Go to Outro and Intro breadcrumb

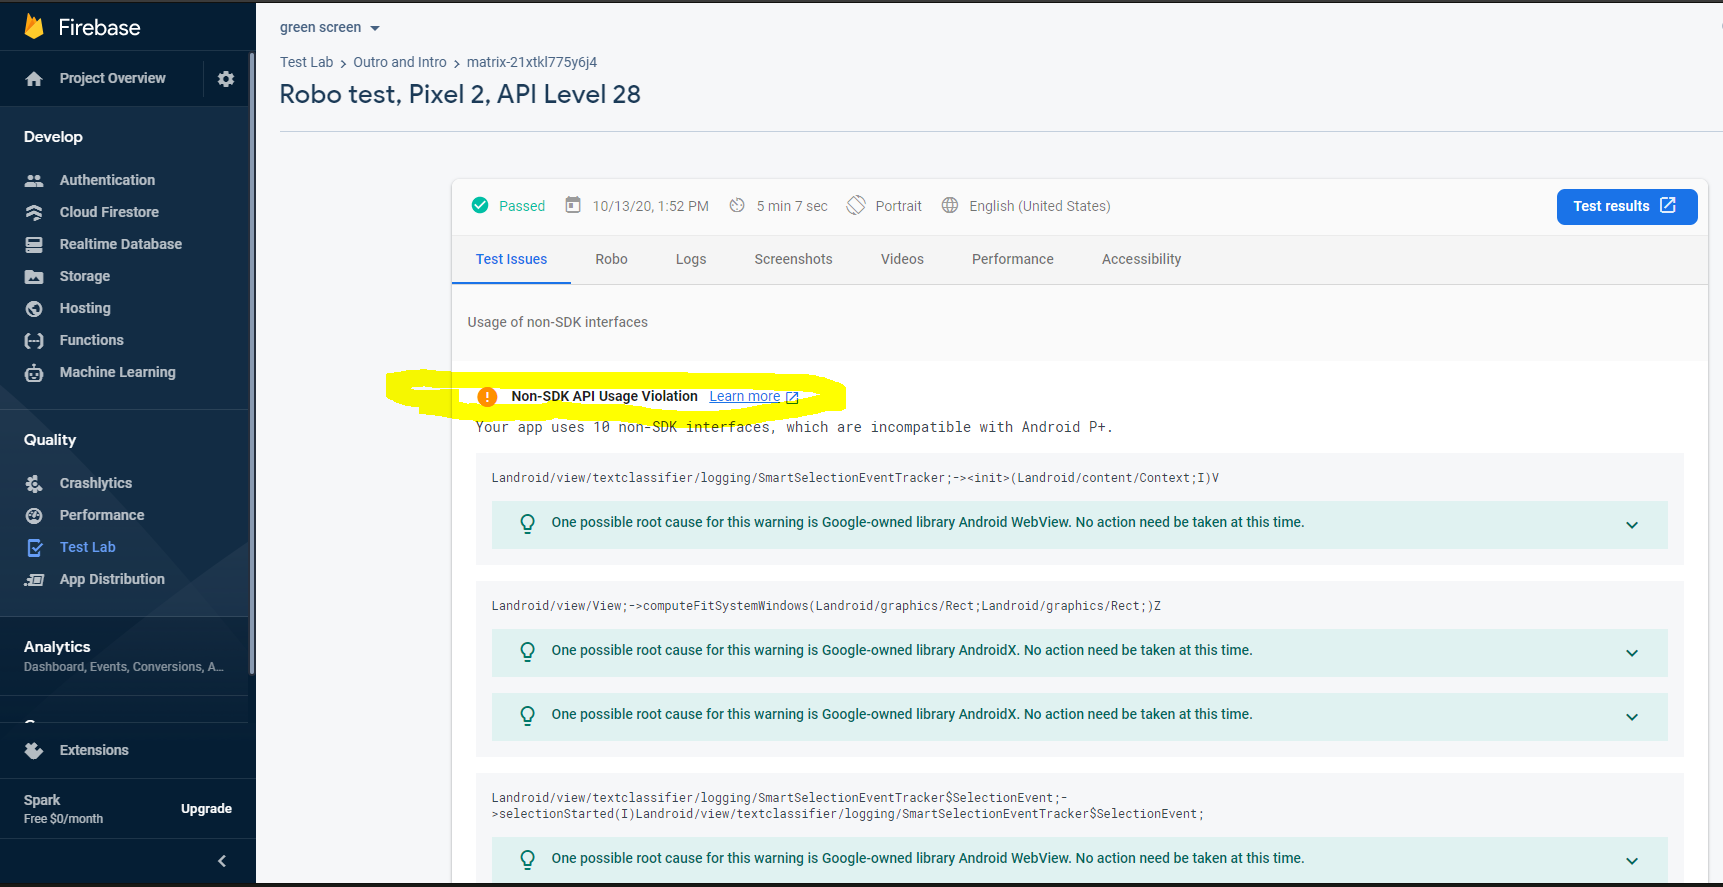pos(400,62)
